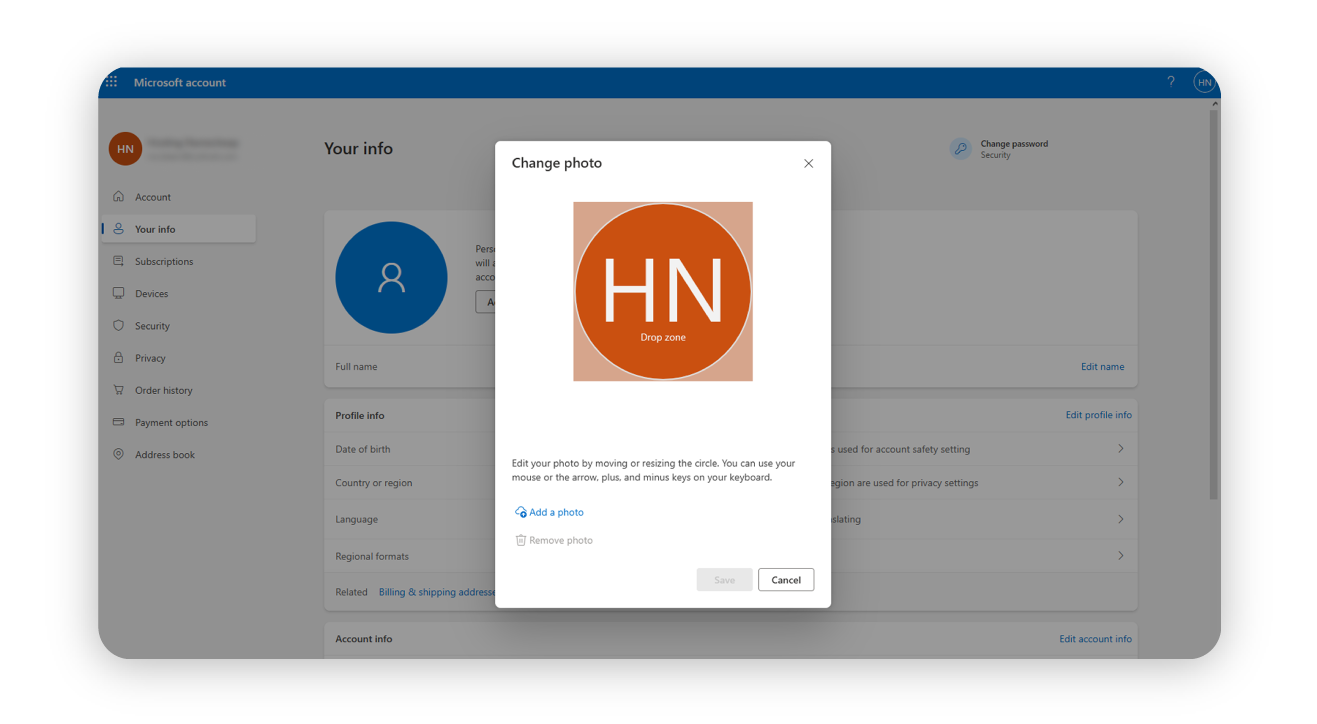
Task: Click the Change password key icon
Action: [960, 147]
